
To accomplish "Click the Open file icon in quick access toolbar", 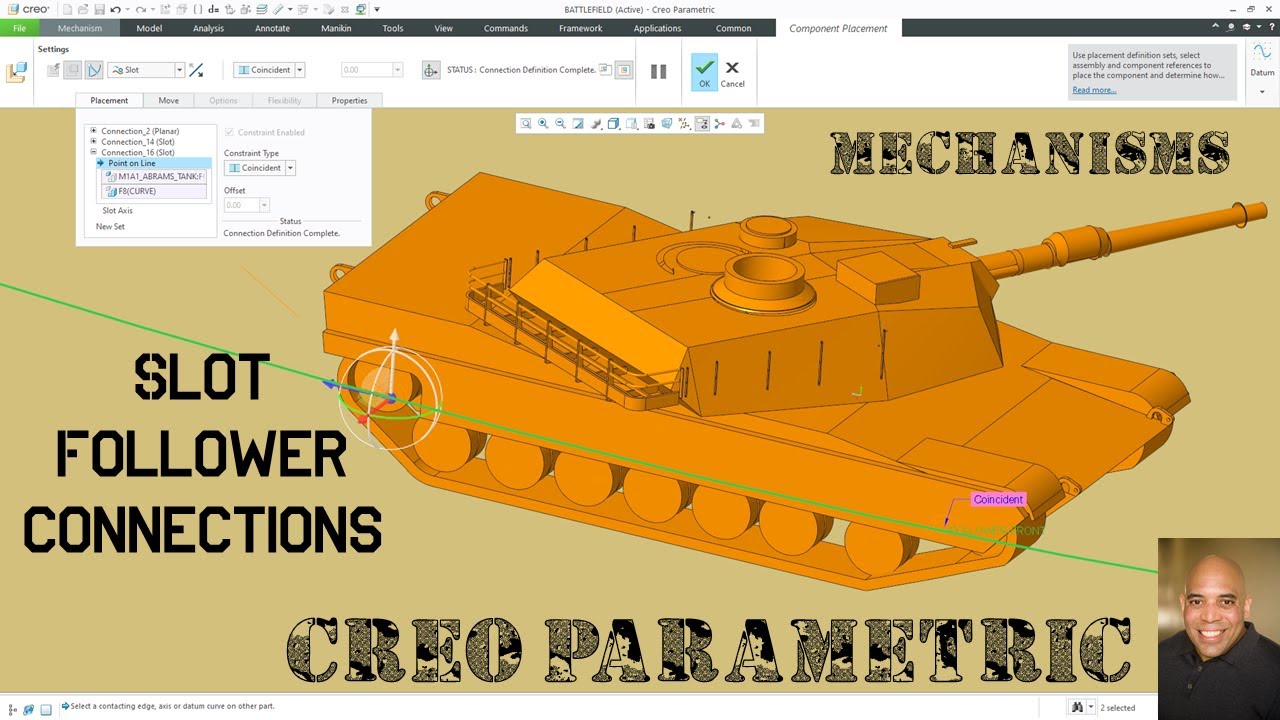I will tap(83, 10).
